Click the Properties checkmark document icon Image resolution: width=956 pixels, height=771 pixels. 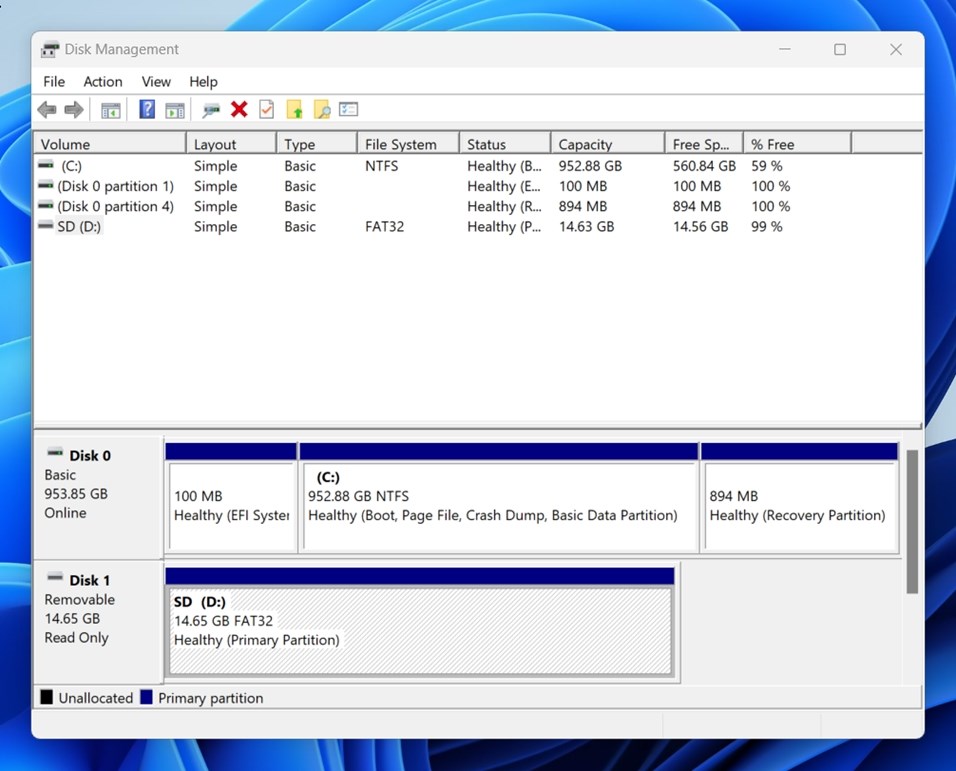click(x=266, y=109)
